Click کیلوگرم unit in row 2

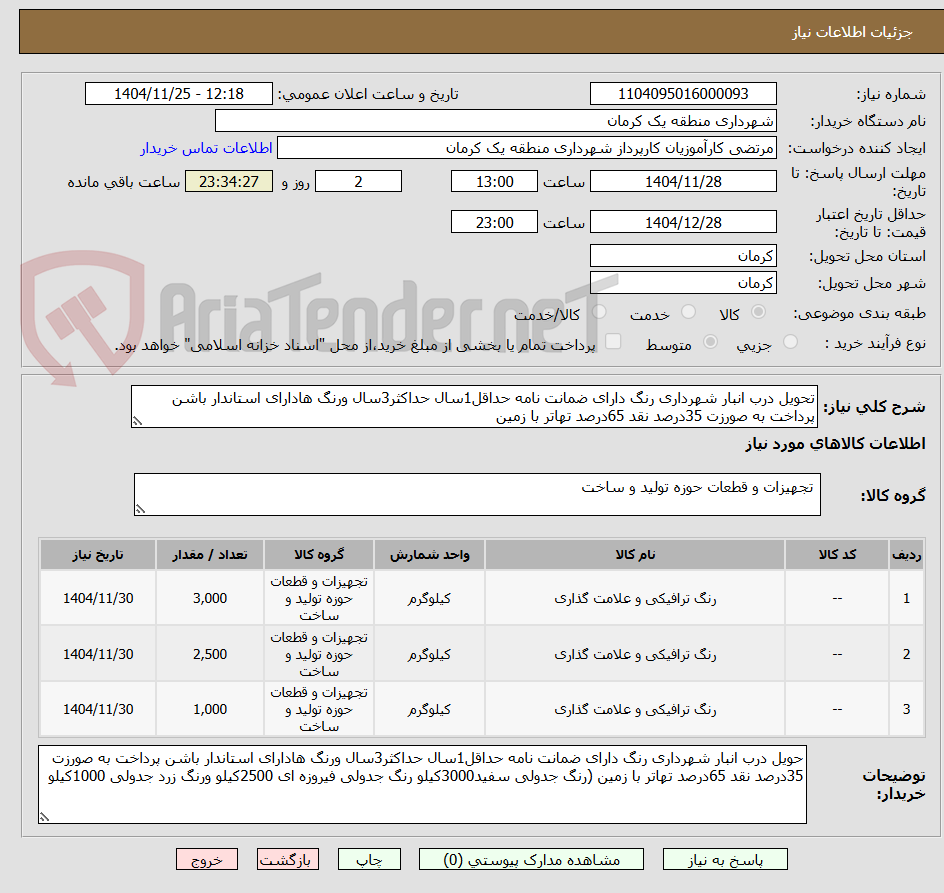click(x=429, y=655)
